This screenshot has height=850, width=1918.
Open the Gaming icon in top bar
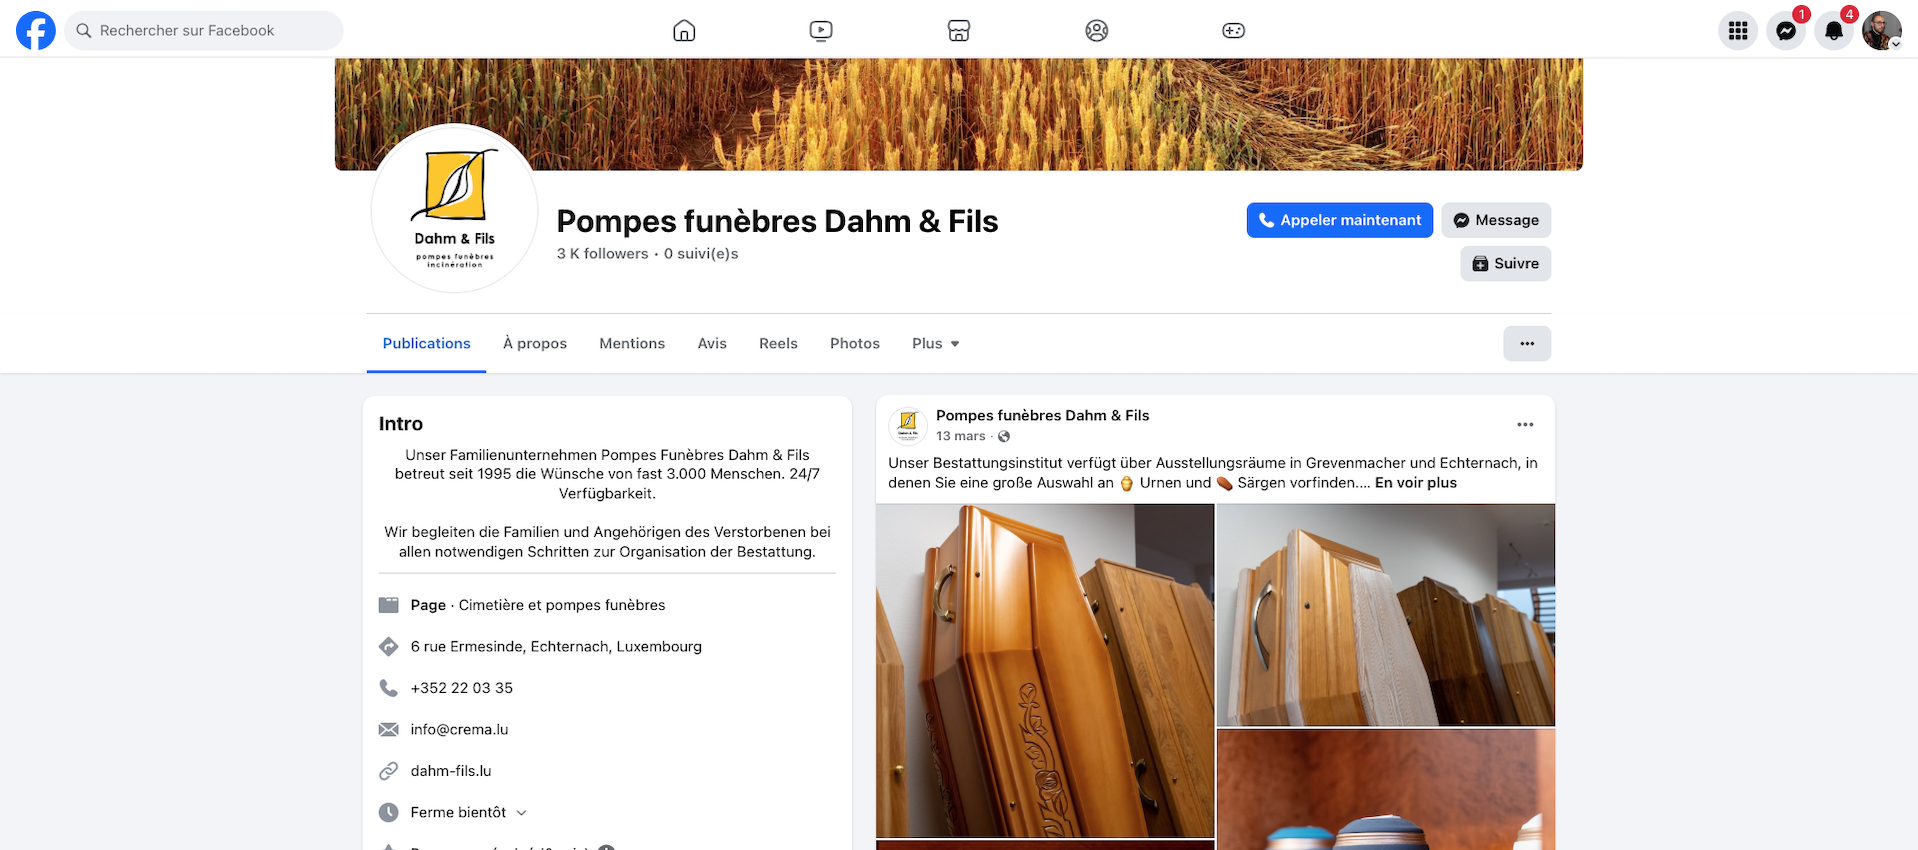pyautogui.click(x=1234, y=30)
